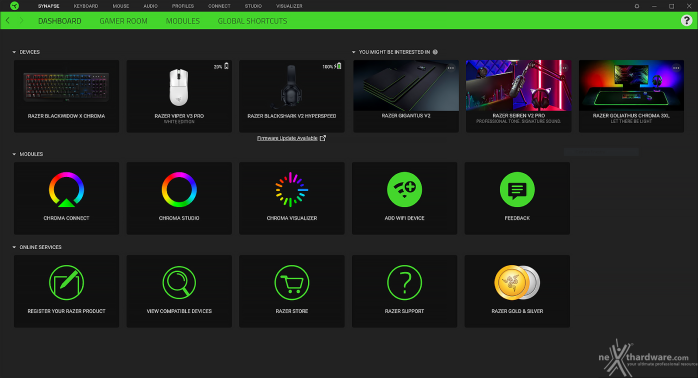This screenshot has width=698, height=378.
Task: Click Viper V3 Pro battery indicator
Action: [x=221, y=66]
